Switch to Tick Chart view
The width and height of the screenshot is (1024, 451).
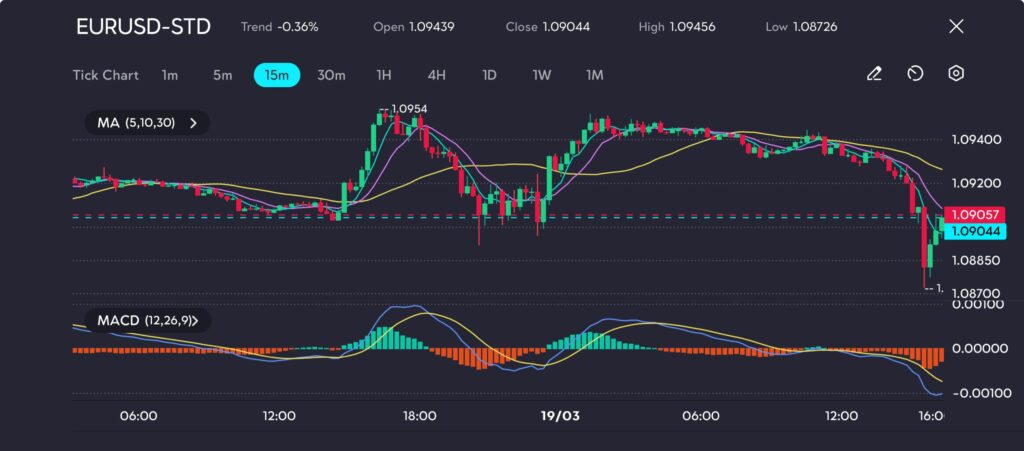(105, 75)
